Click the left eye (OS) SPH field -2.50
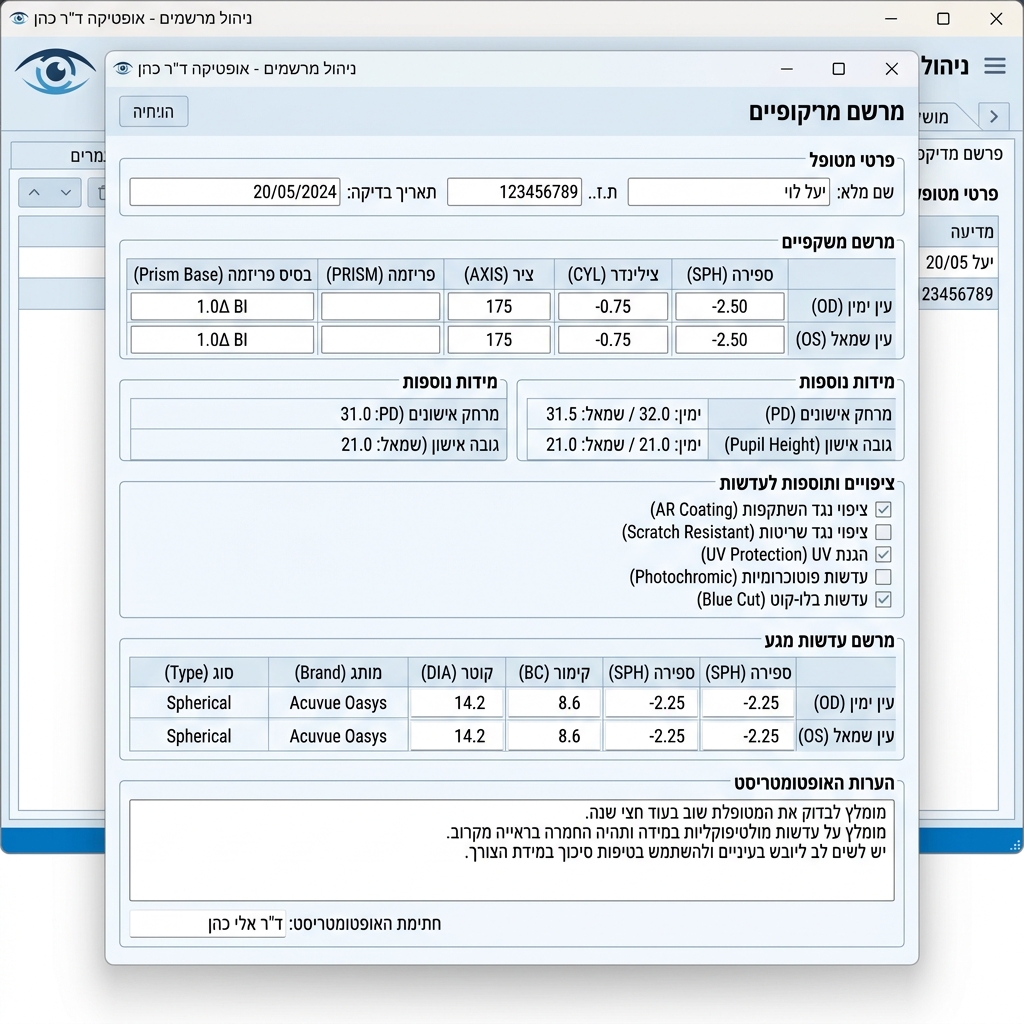1024x1024 pixels. (x=729, y=340)
